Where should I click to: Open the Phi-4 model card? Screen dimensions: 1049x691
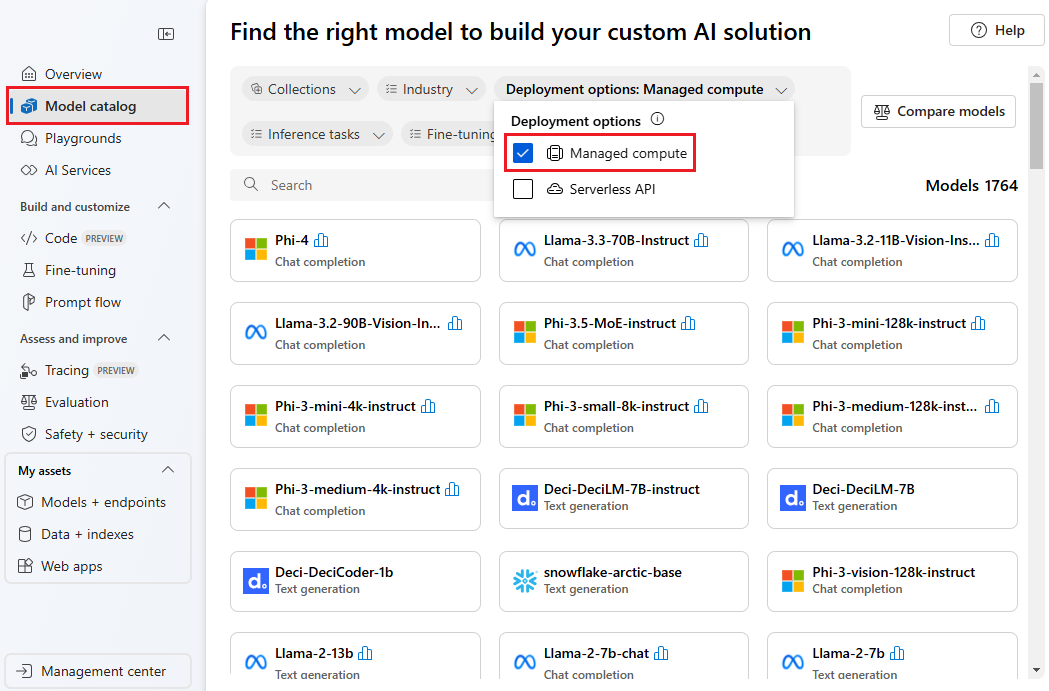coord(355,251)
